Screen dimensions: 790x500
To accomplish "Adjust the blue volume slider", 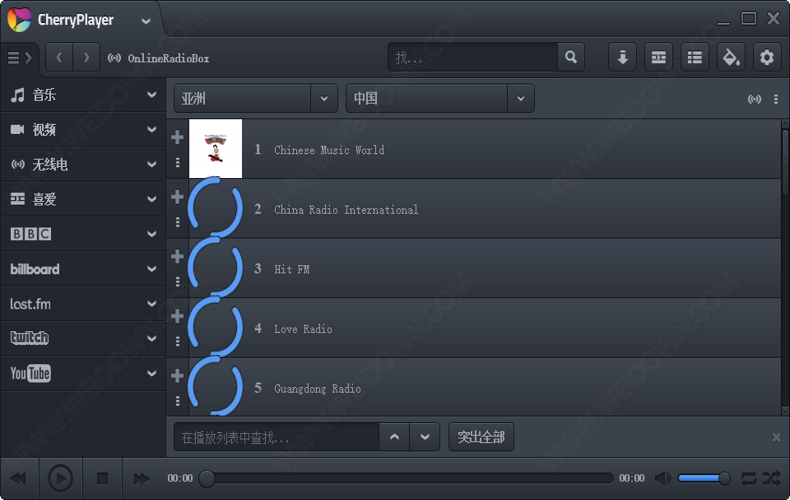I will (x=704, y=478).
